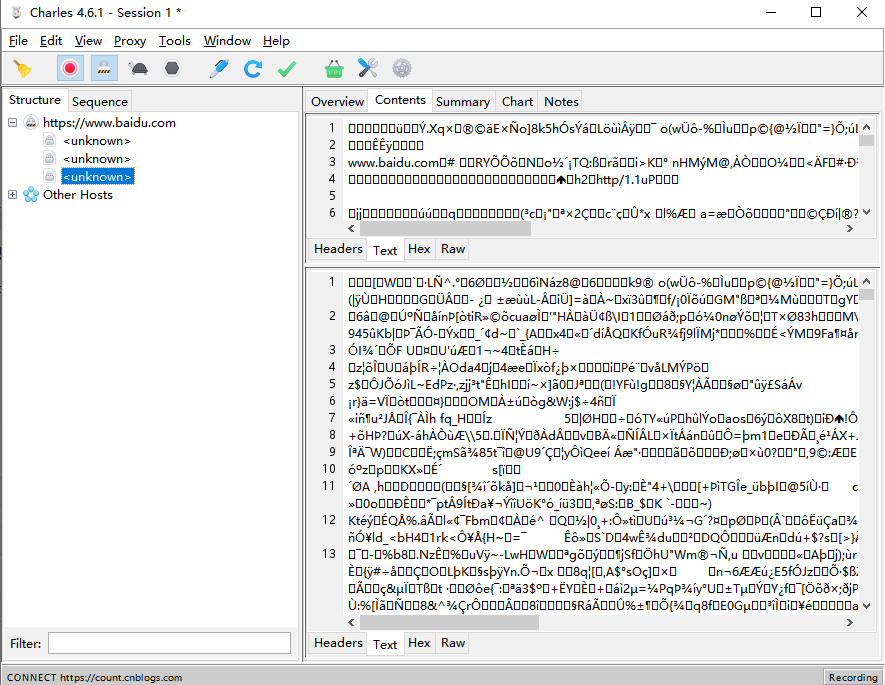885x685 pixels.
Task: Switch to the Structure tab
Action: point(35,100)
